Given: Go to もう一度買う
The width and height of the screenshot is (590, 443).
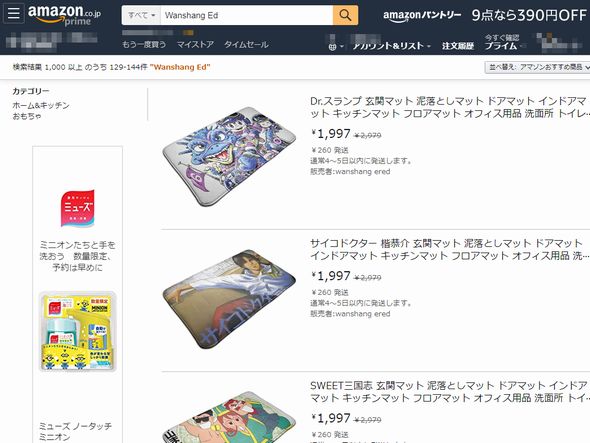Looking at the screenshot, I should (144, 44).
